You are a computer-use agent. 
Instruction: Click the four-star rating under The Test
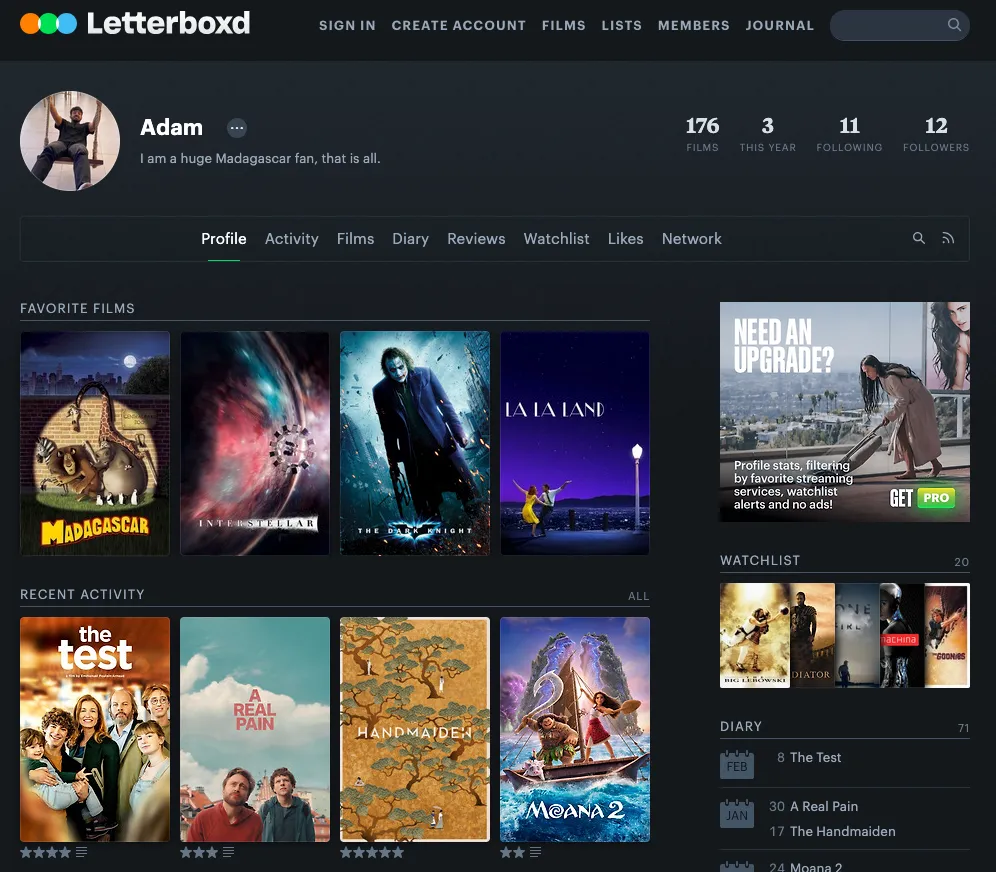click(x=45, y=852)
